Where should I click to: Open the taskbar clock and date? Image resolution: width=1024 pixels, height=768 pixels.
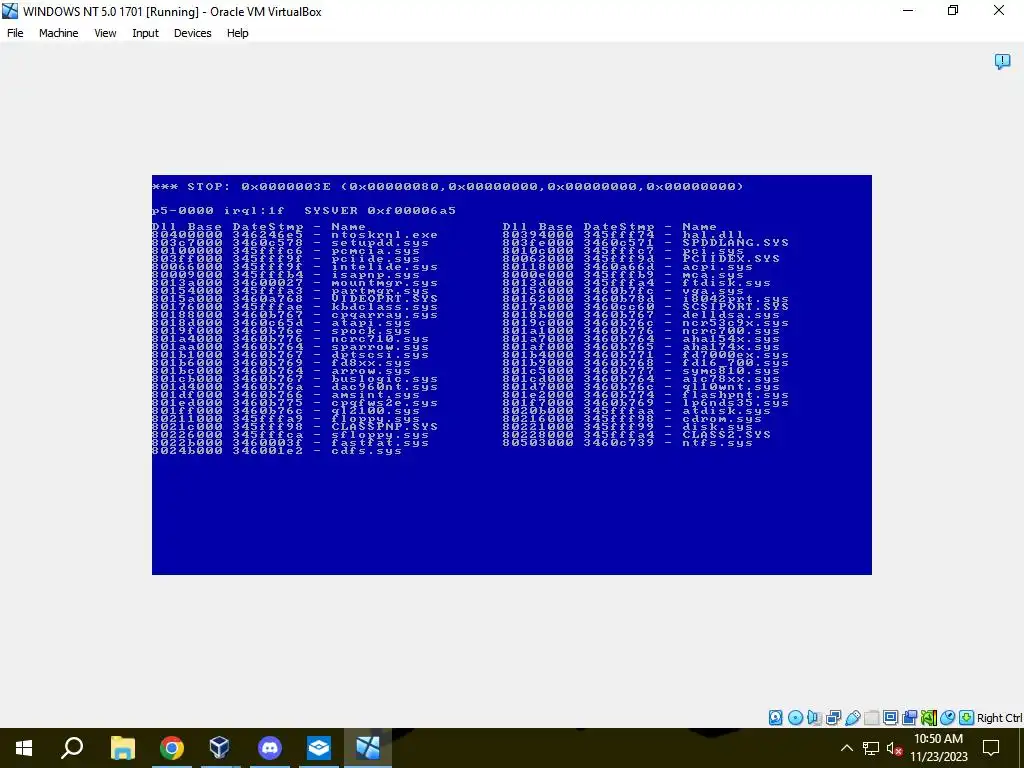[938, 748]
